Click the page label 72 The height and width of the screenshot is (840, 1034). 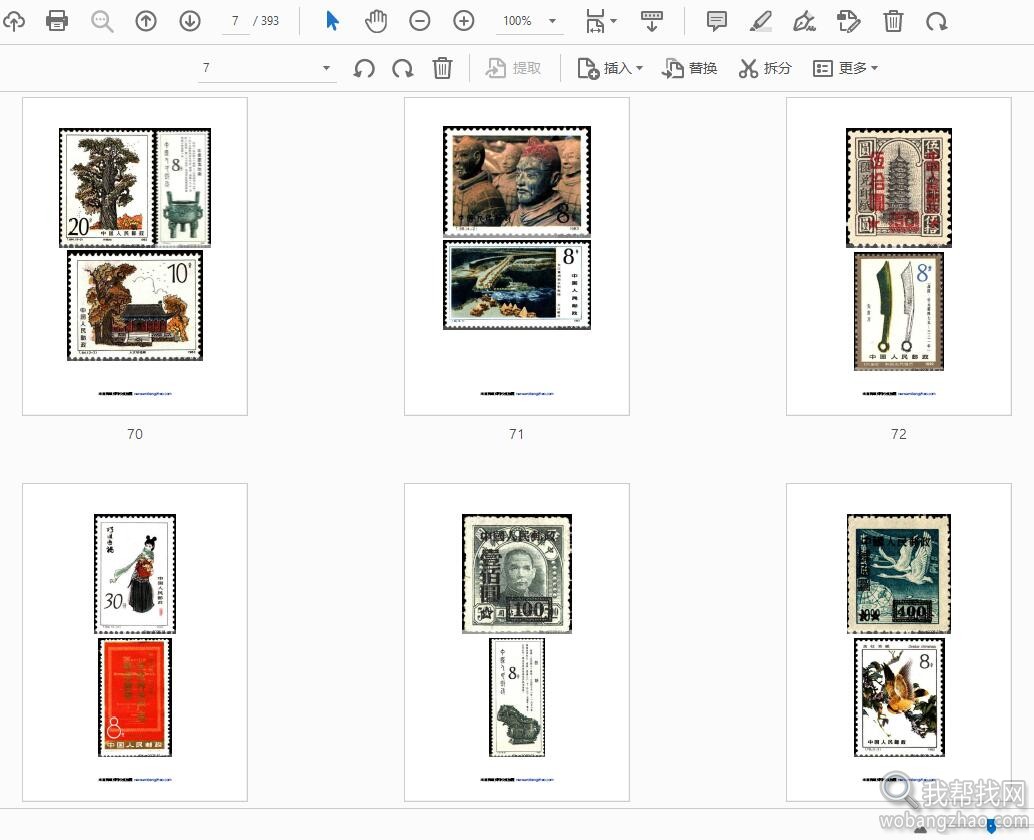tap(899, 434)
